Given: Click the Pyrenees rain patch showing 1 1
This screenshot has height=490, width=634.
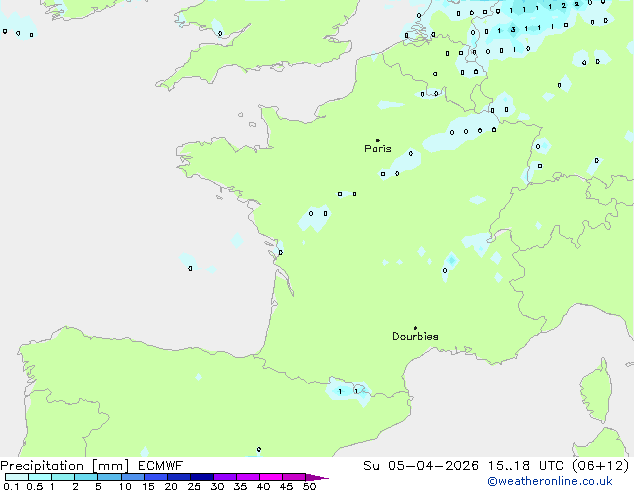Looking at the screenshot, I should click(348, 391).
